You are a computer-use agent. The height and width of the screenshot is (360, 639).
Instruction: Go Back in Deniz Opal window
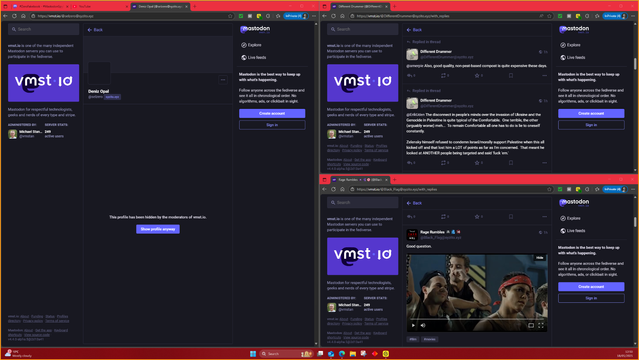click(95, 30)
